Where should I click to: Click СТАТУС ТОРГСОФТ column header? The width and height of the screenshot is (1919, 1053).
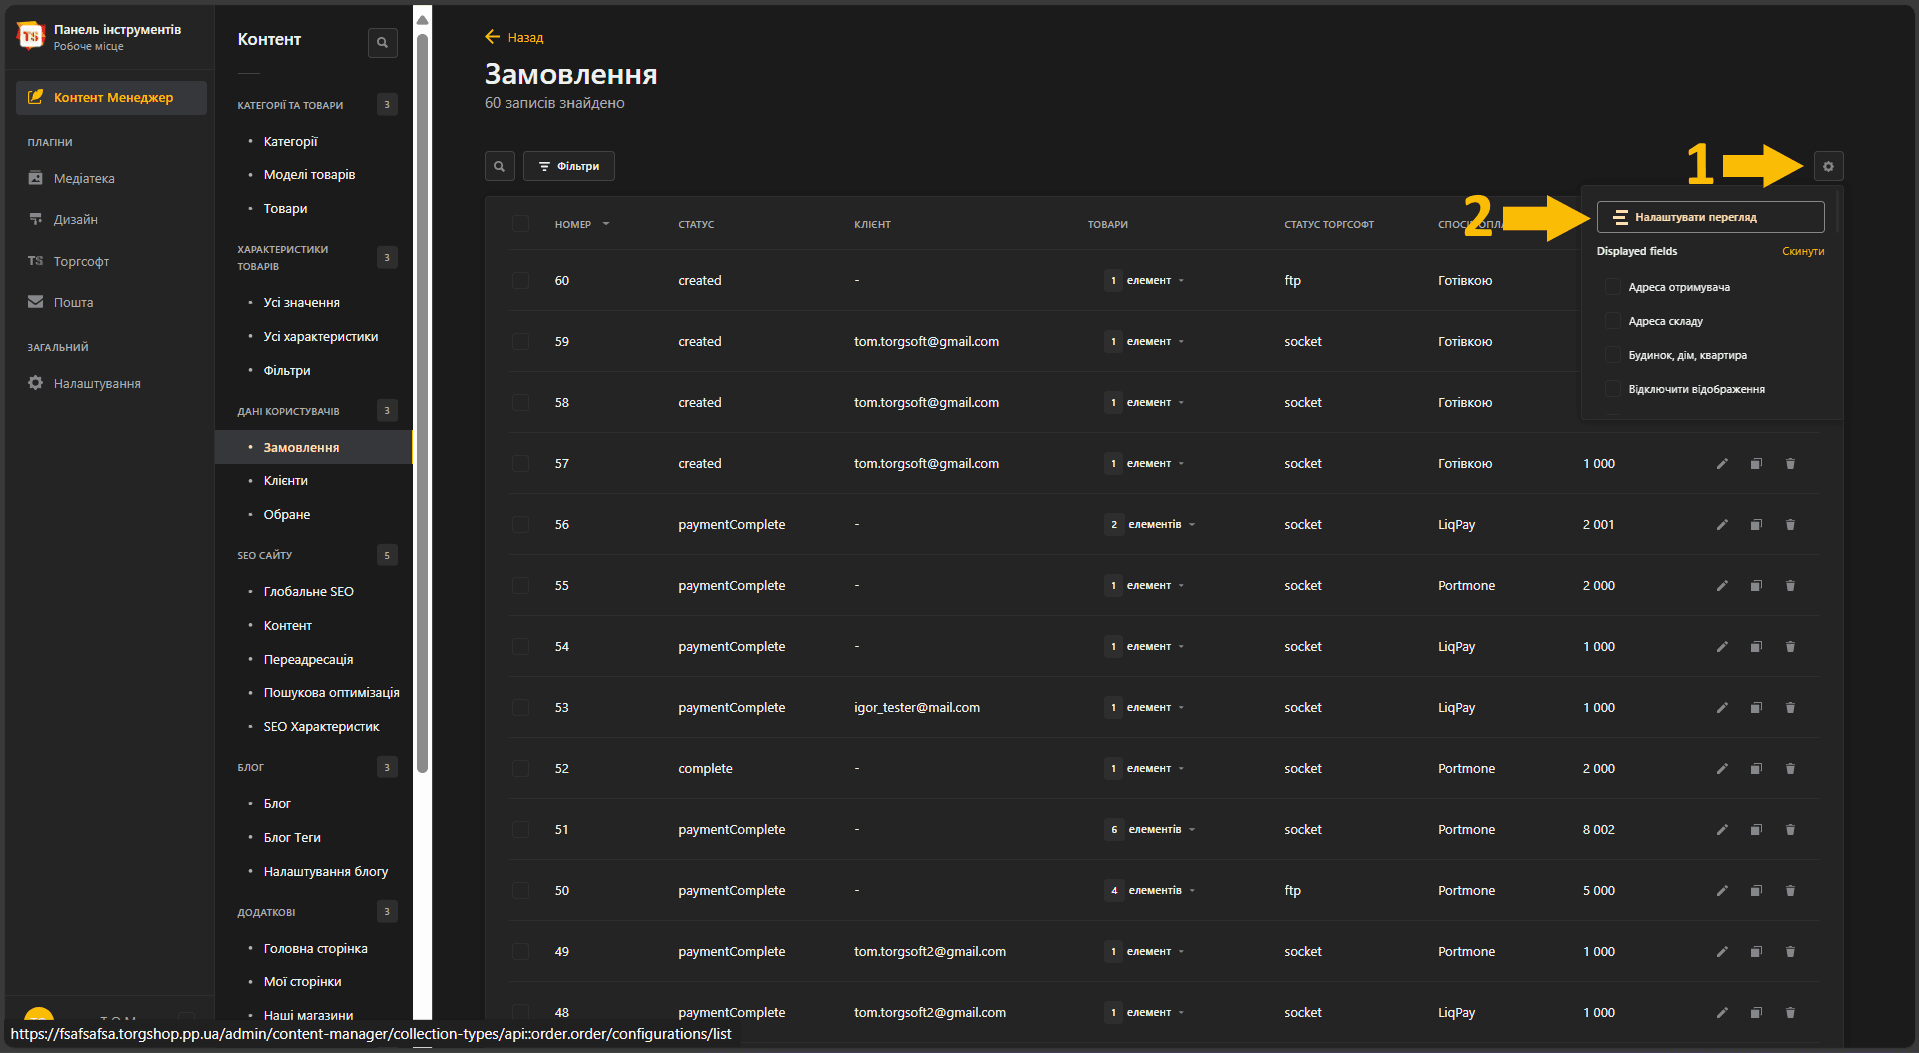(1328, 225)
